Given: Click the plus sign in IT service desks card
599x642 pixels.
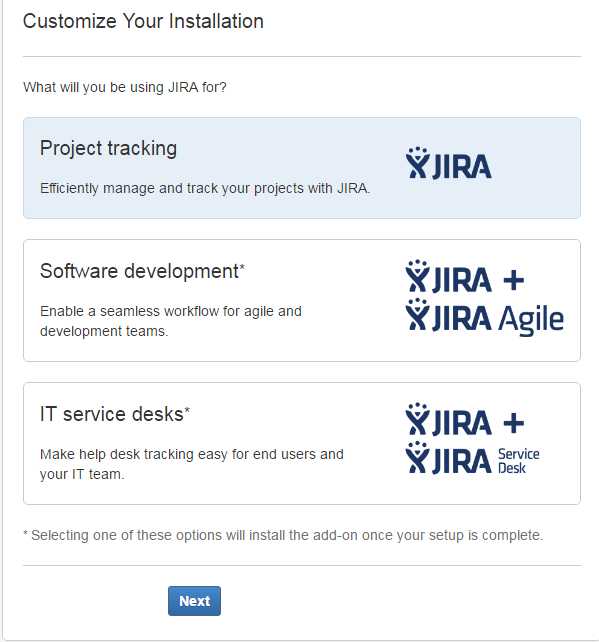Looking at the screenshot, I should (x=513, y=423).
